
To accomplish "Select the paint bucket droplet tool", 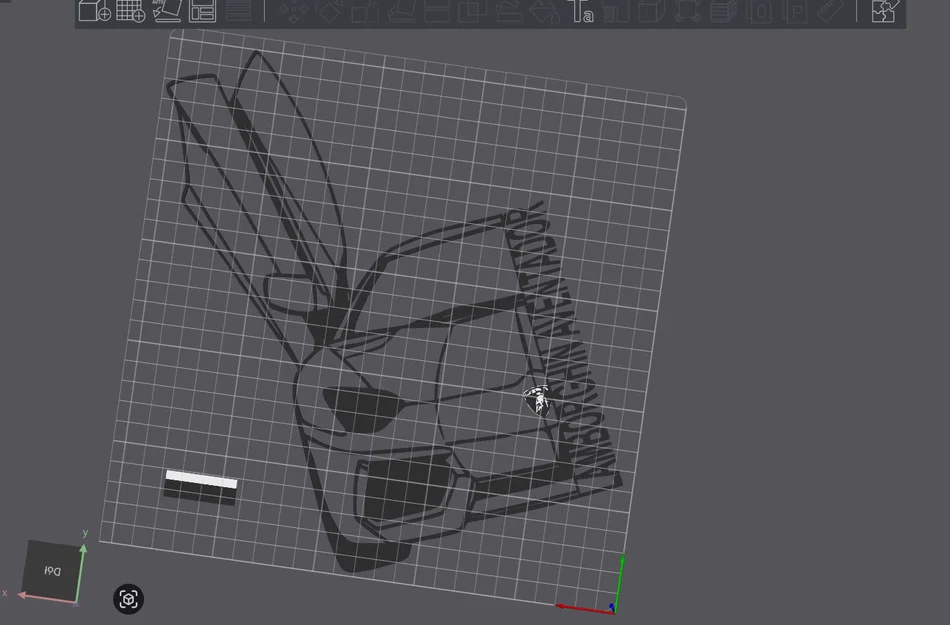I will click(x=545, y=10).
